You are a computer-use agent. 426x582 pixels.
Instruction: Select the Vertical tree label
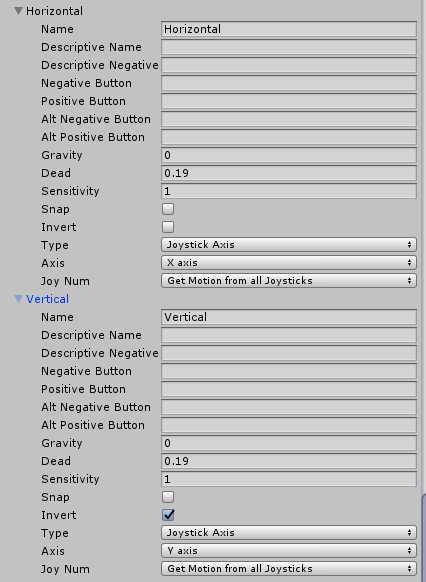point(47,299)
